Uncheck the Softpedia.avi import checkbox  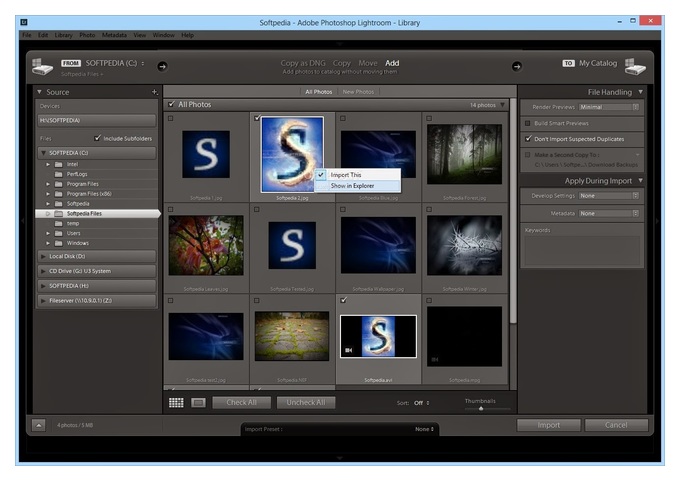[x=343, y=300]
